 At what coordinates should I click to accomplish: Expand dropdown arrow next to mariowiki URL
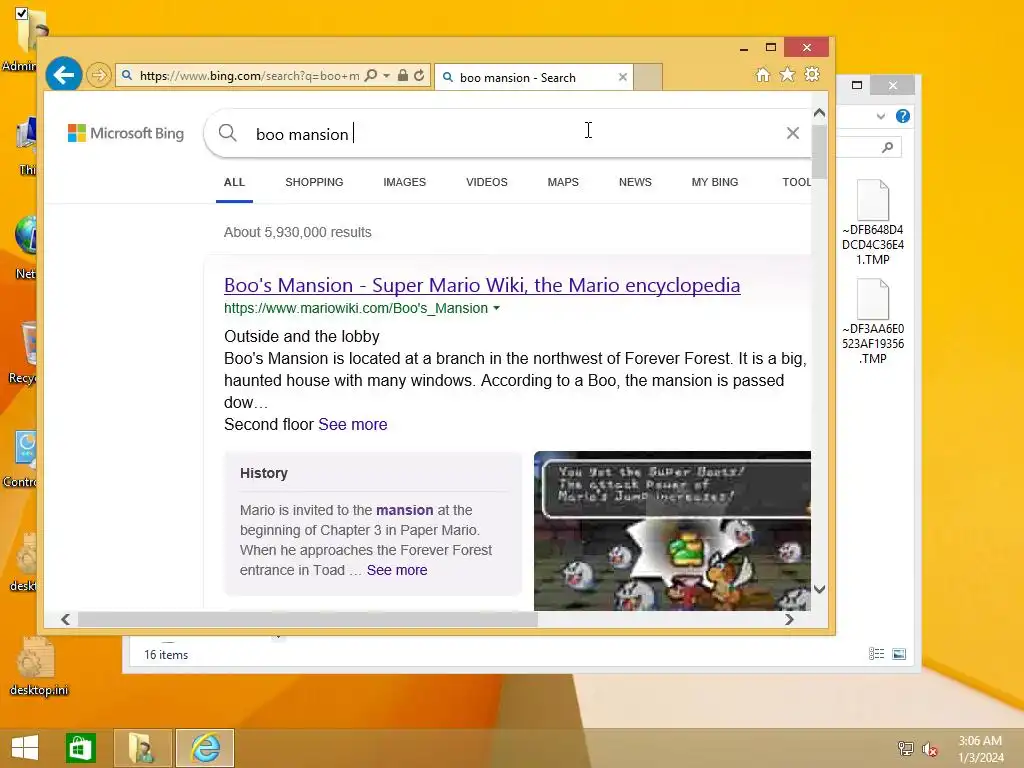[496, 308]
